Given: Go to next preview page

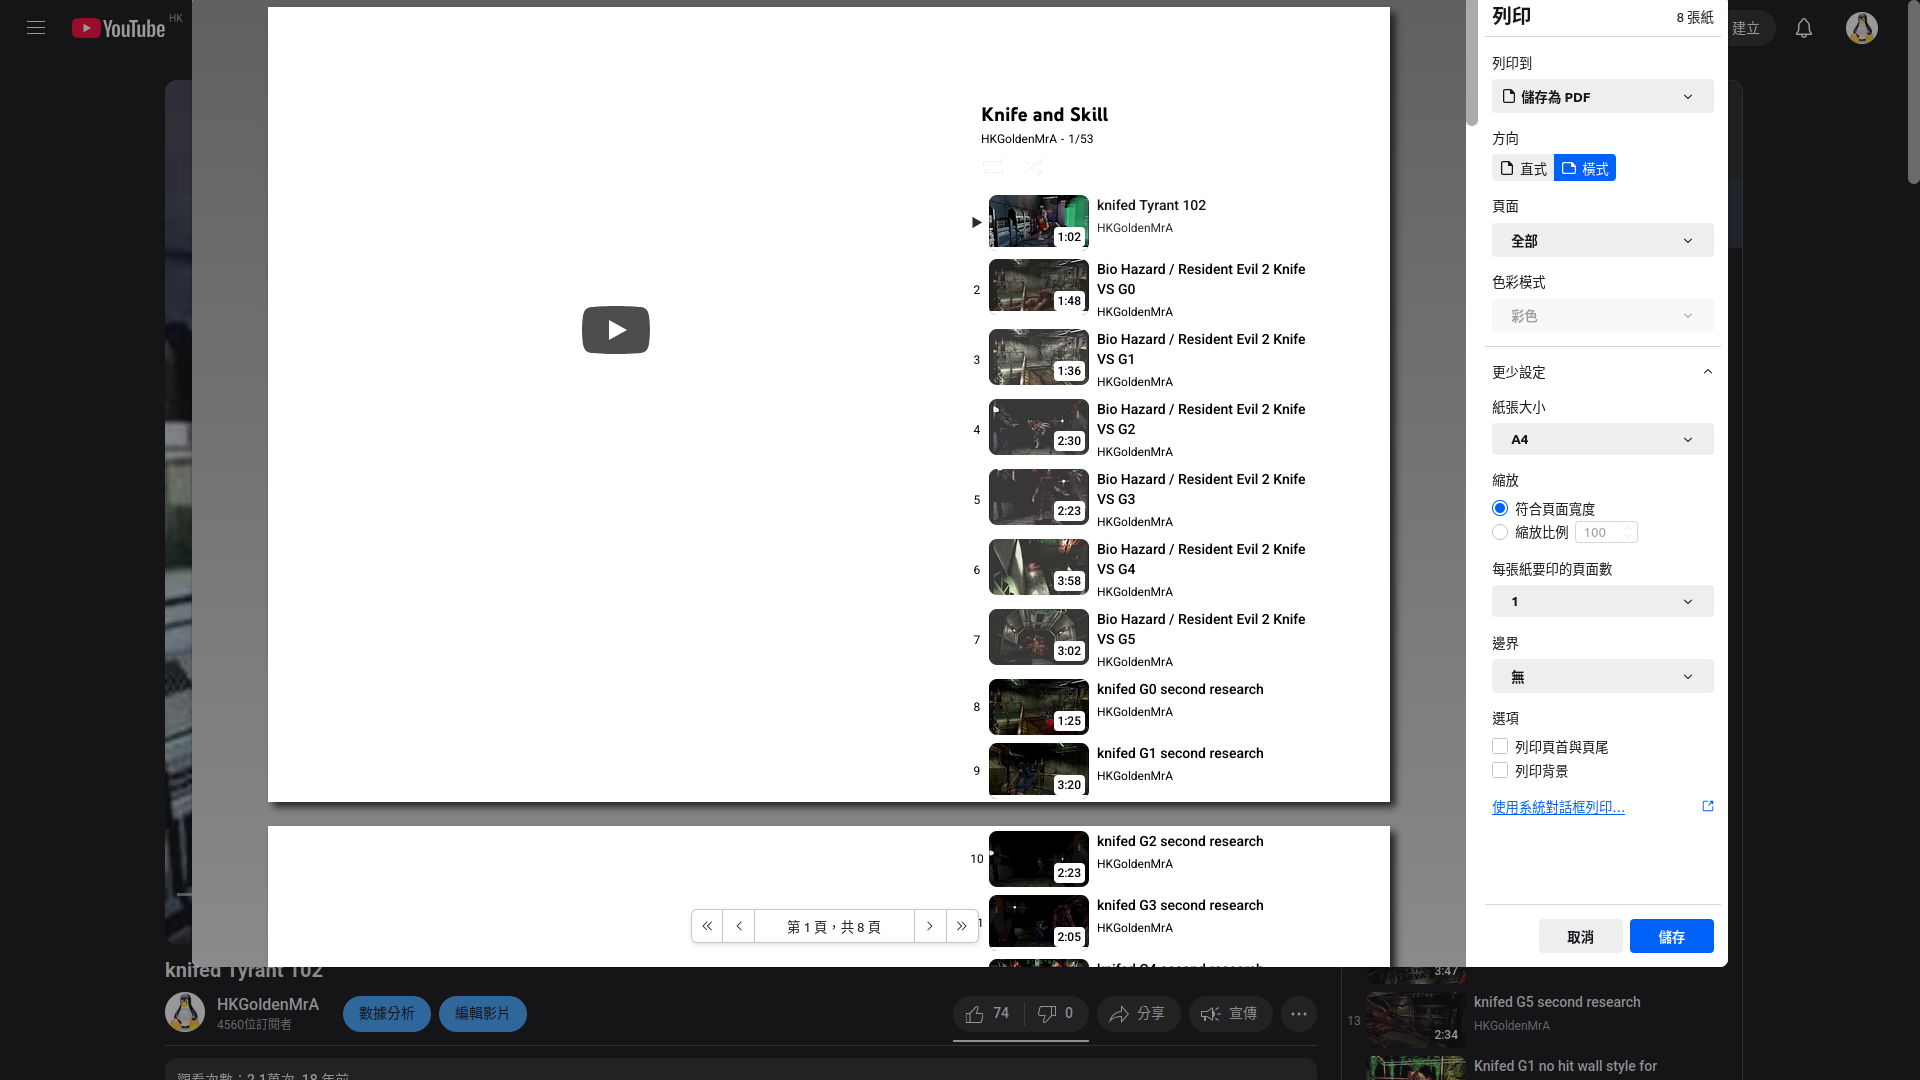Looking at the screenshot, I should (930, 926).
